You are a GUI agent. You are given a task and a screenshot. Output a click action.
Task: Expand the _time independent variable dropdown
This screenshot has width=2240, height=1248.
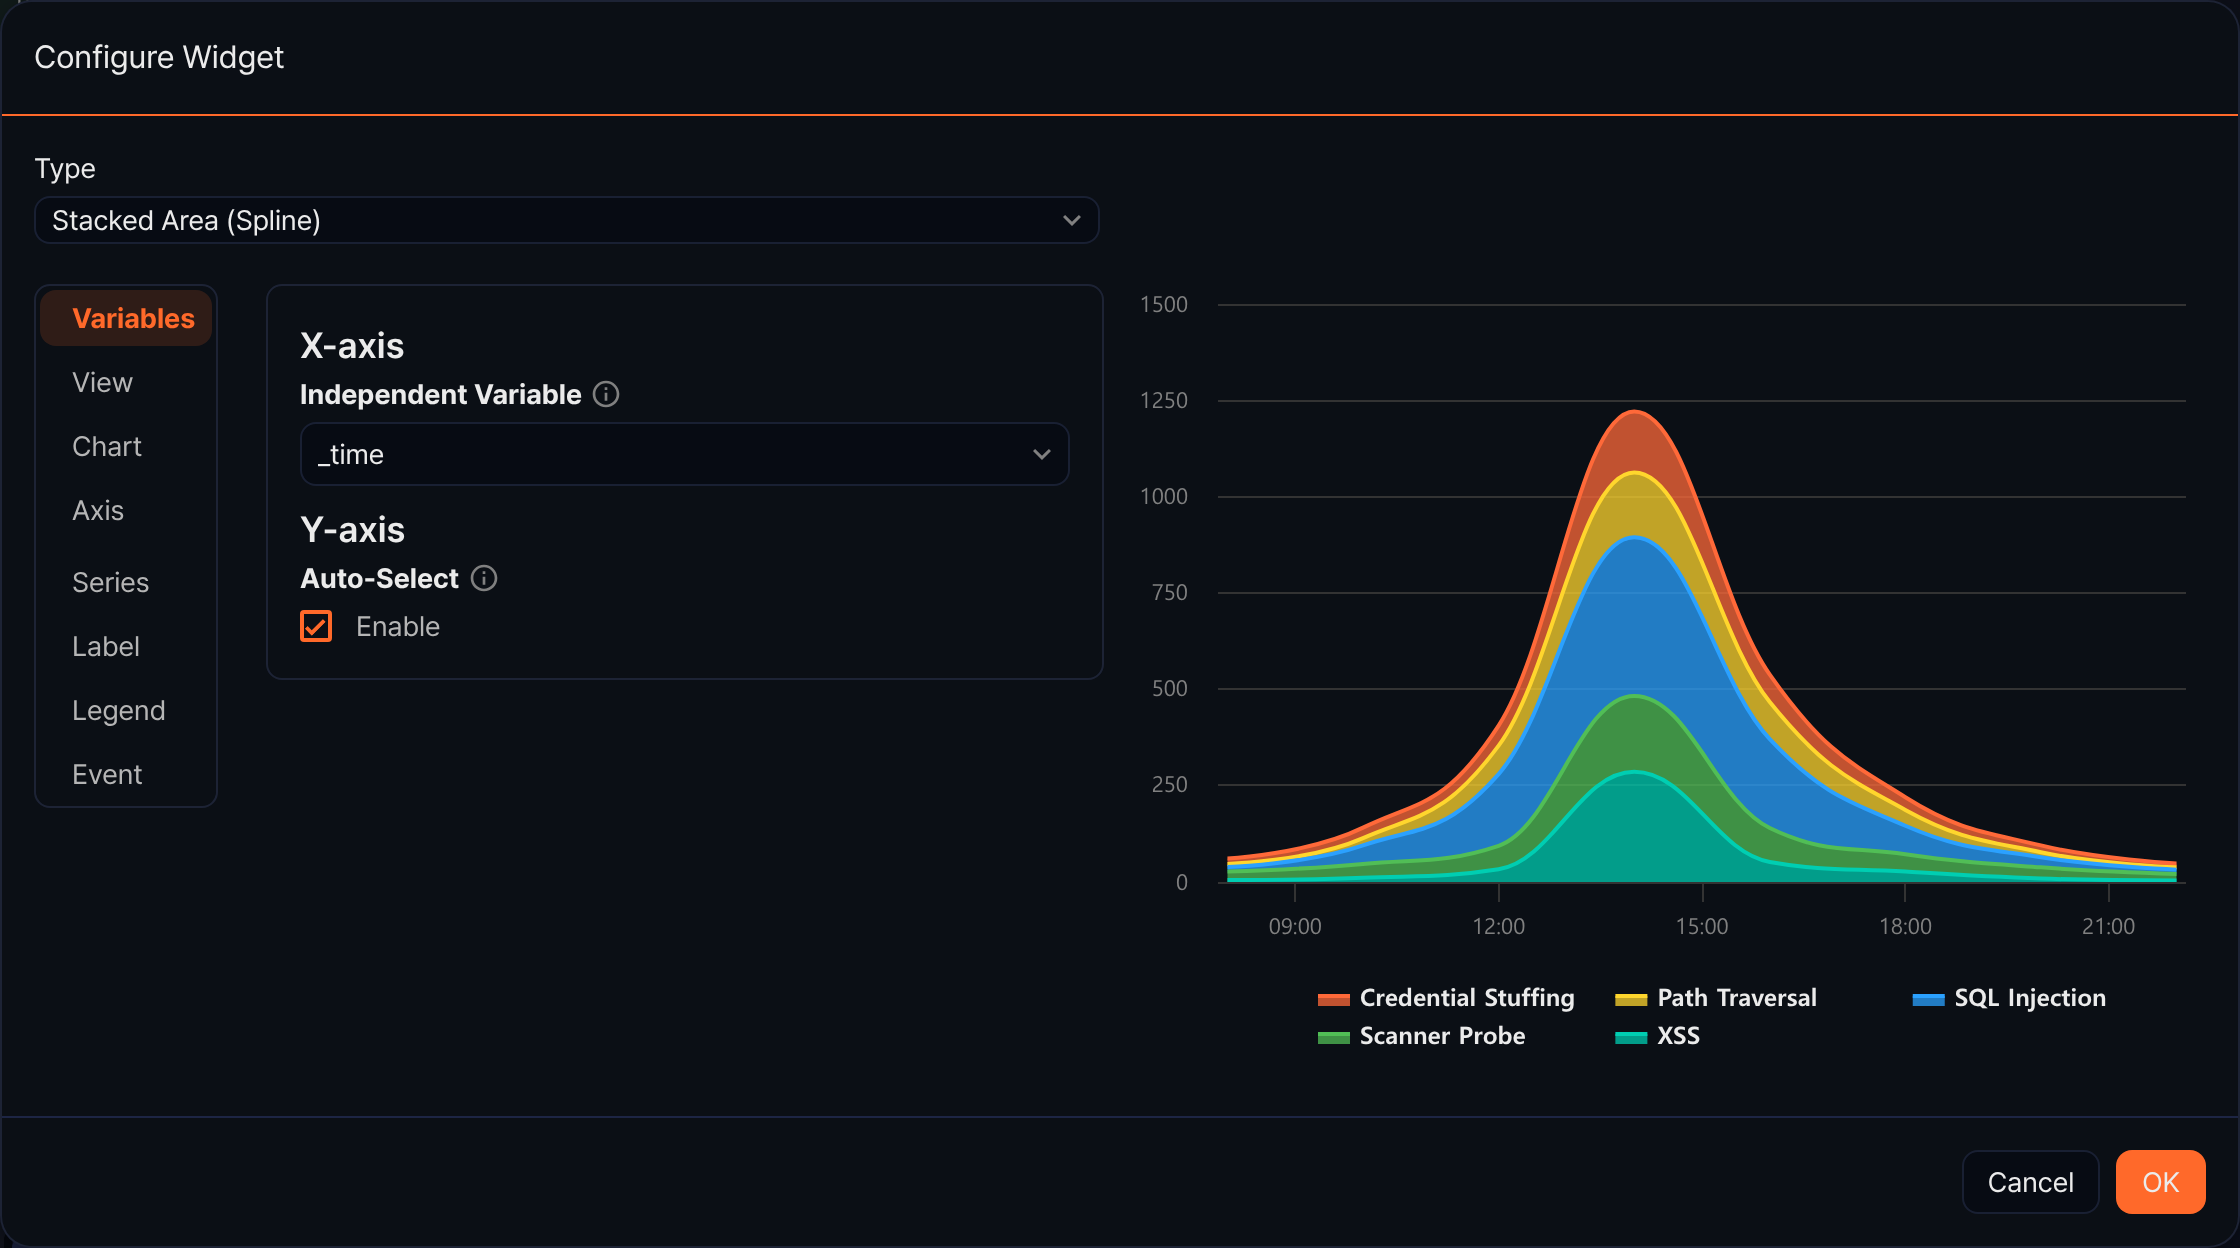[x=685, y=454]
